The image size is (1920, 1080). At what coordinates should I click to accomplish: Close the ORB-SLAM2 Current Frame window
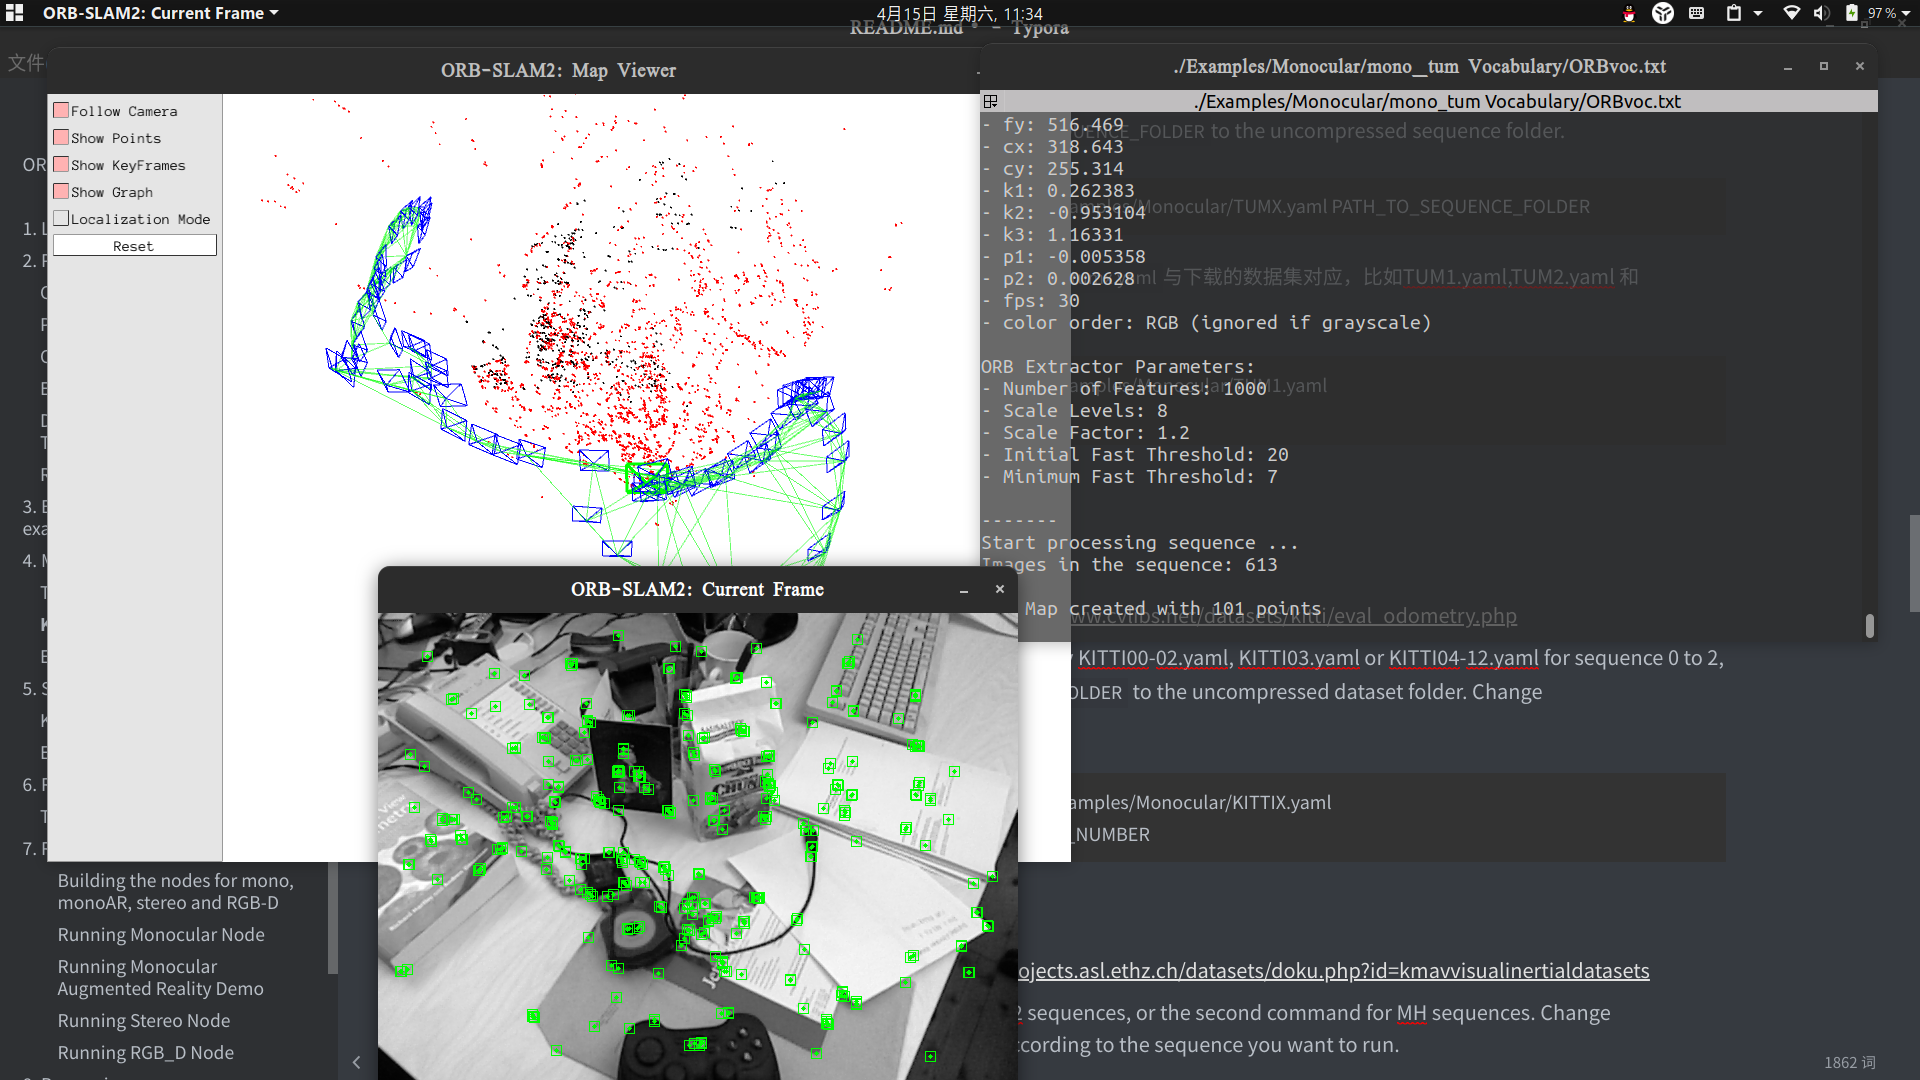pyautogui.click(x=999, y=589)
